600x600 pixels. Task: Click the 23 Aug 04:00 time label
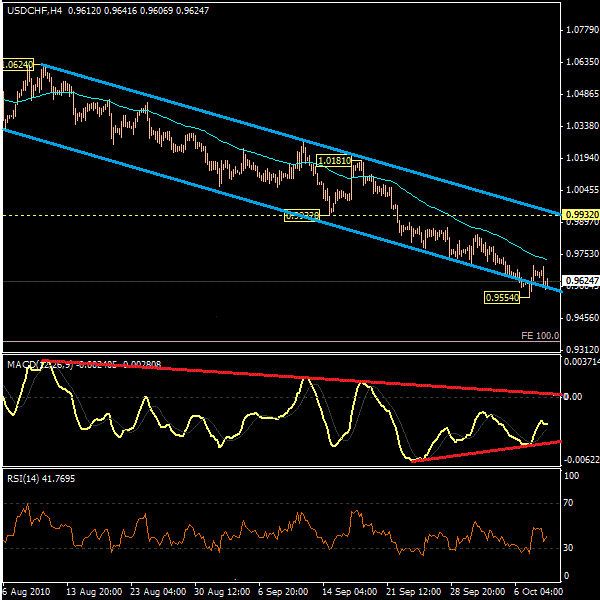[x=158, y=592]
